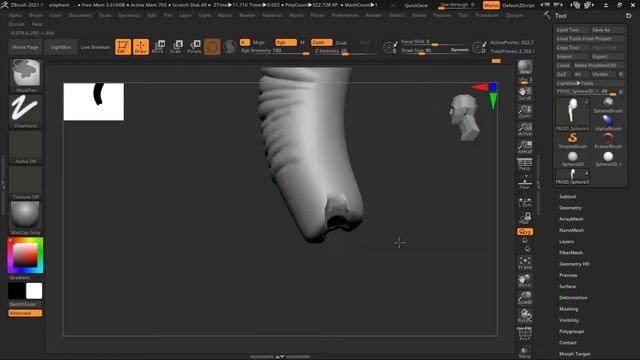Set canvas to Actual size
This screenshot has height=360, width=640.
(x=525, y=129)
